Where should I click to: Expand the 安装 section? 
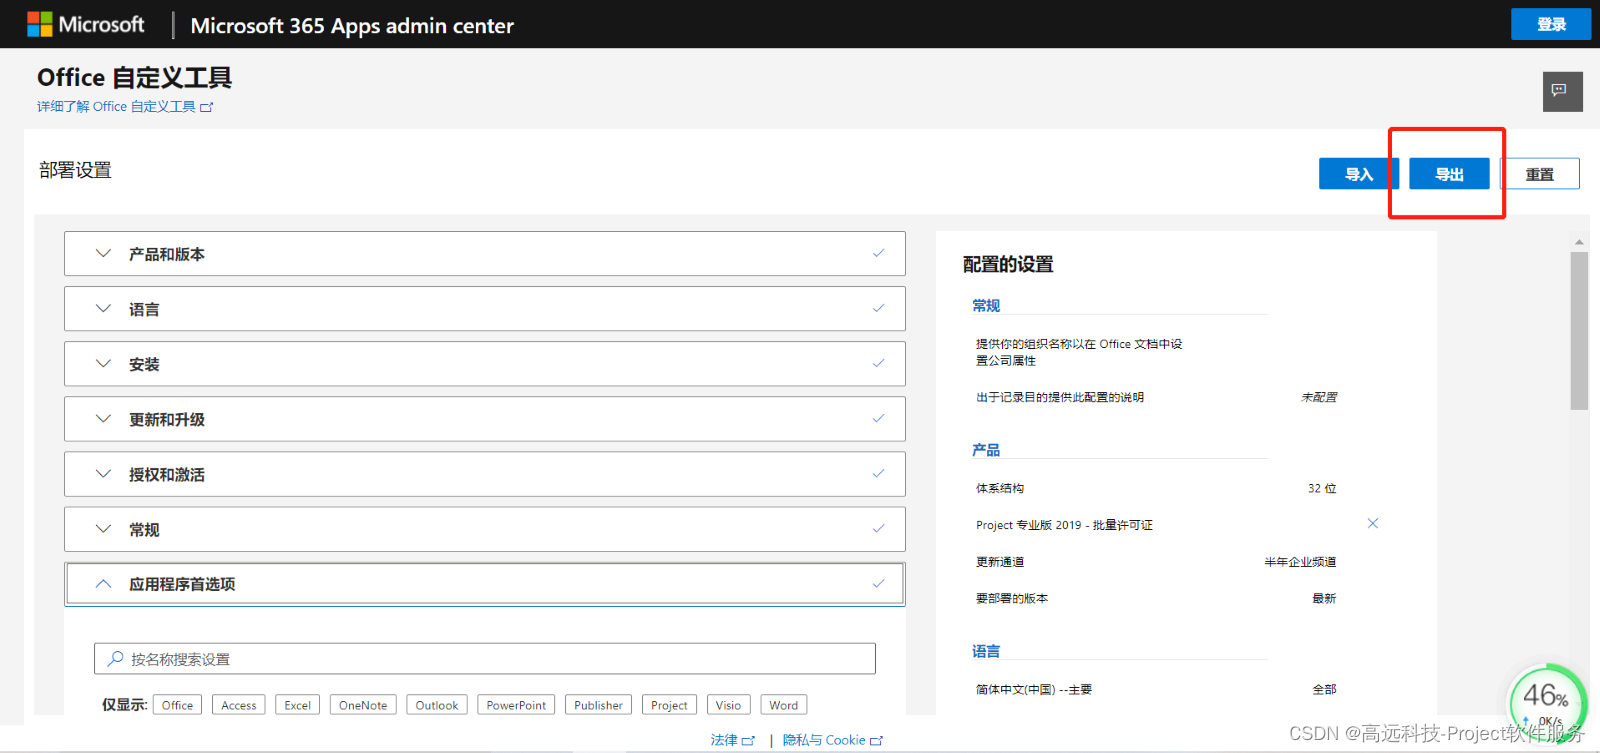485,364
